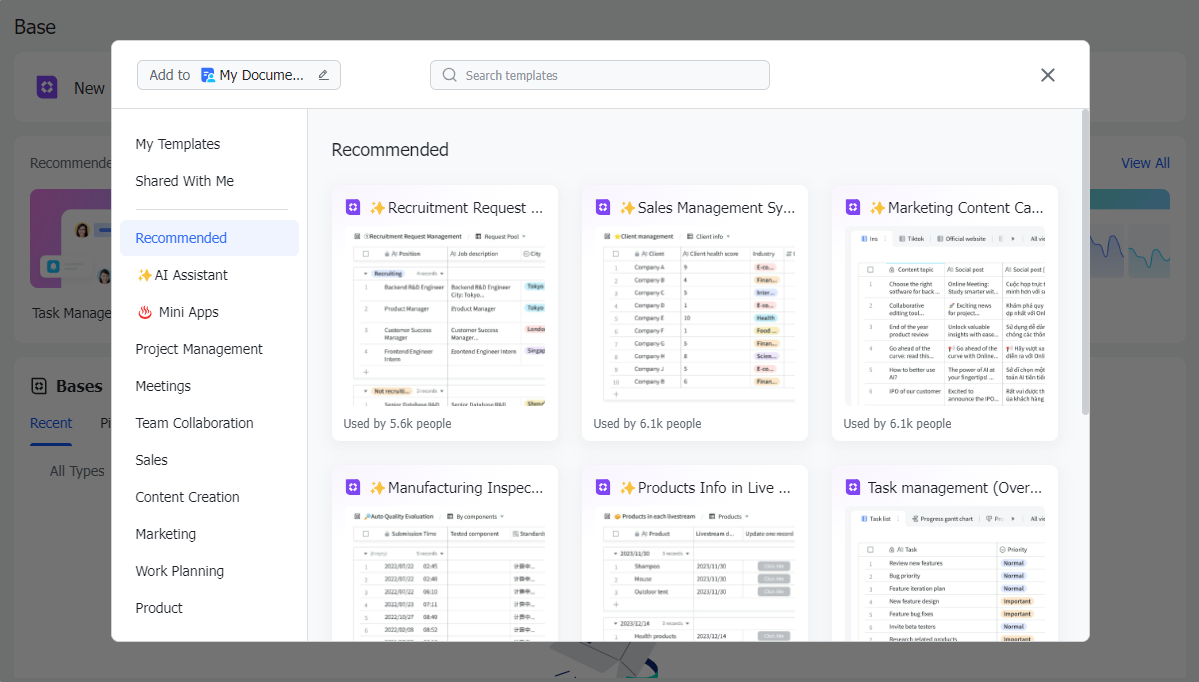Click the Base icon on Task management card

(853, 487)
